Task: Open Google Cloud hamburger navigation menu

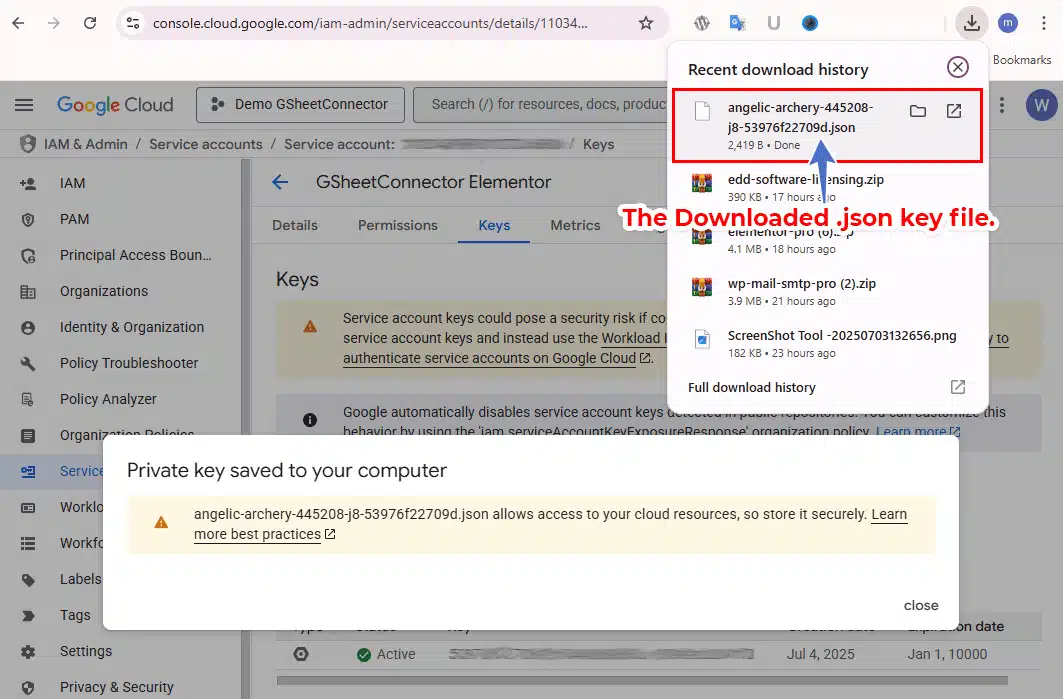Action: point(24,105)
